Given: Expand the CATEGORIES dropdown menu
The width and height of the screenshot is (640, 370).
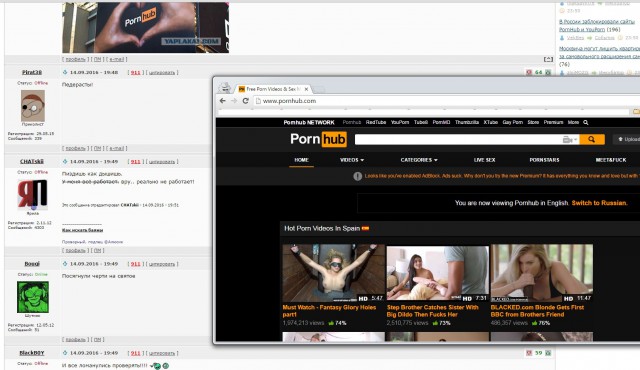Looking at the screenshot, I should point(419,160).
